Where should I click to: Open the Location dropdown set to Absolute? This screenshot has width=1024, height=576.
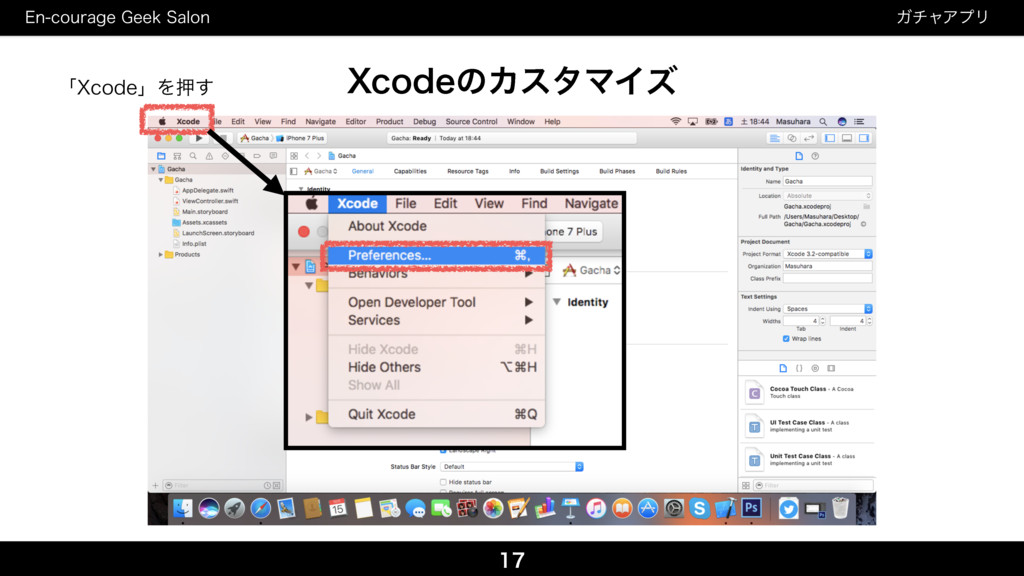click(828, 196)
